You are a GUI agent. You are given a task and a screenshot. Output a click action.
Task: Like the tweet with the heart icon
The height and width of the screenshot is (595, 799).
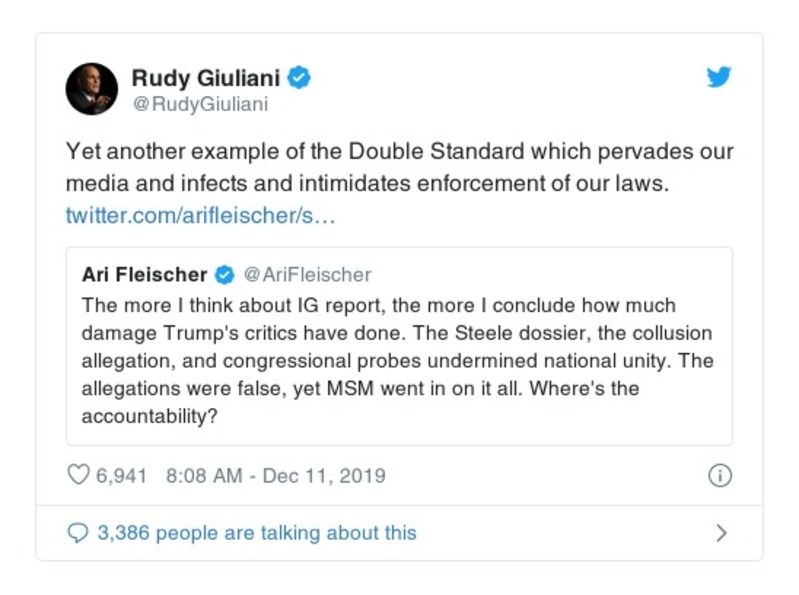point(78,475)
